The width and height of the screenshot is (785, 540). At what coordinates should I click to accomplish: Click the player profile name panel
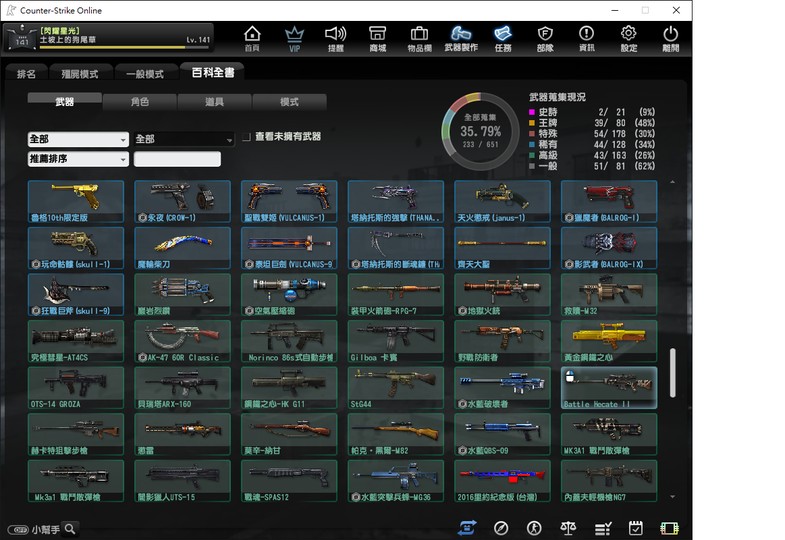coord(109,38)
